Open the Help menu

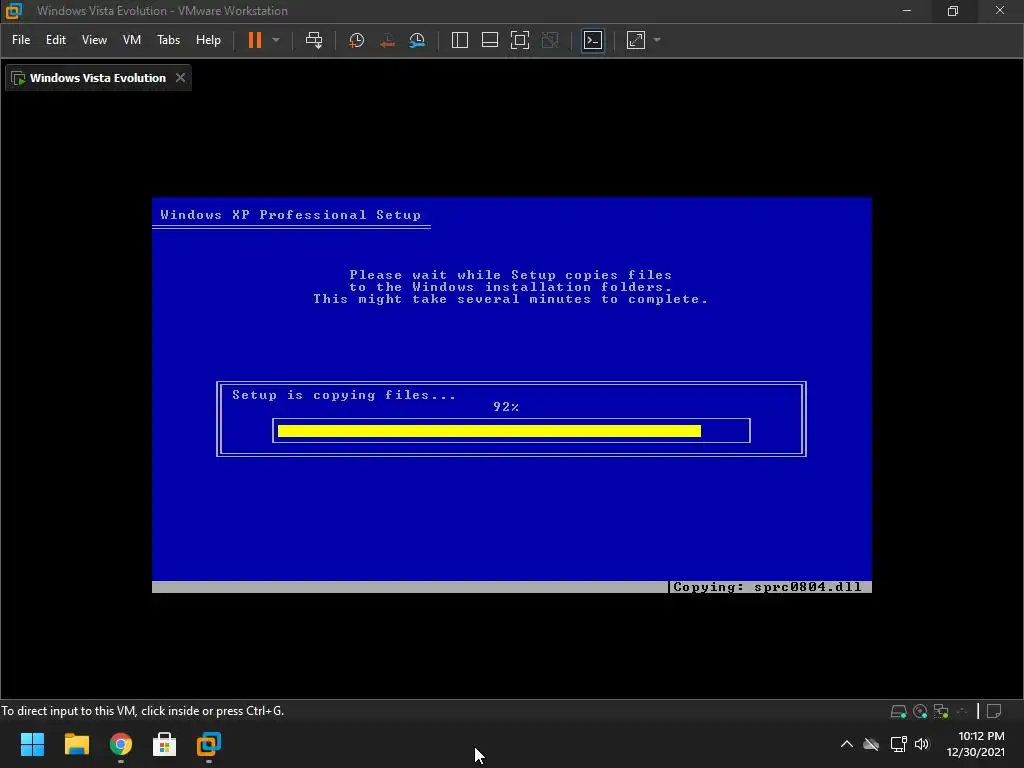[208, 40]
